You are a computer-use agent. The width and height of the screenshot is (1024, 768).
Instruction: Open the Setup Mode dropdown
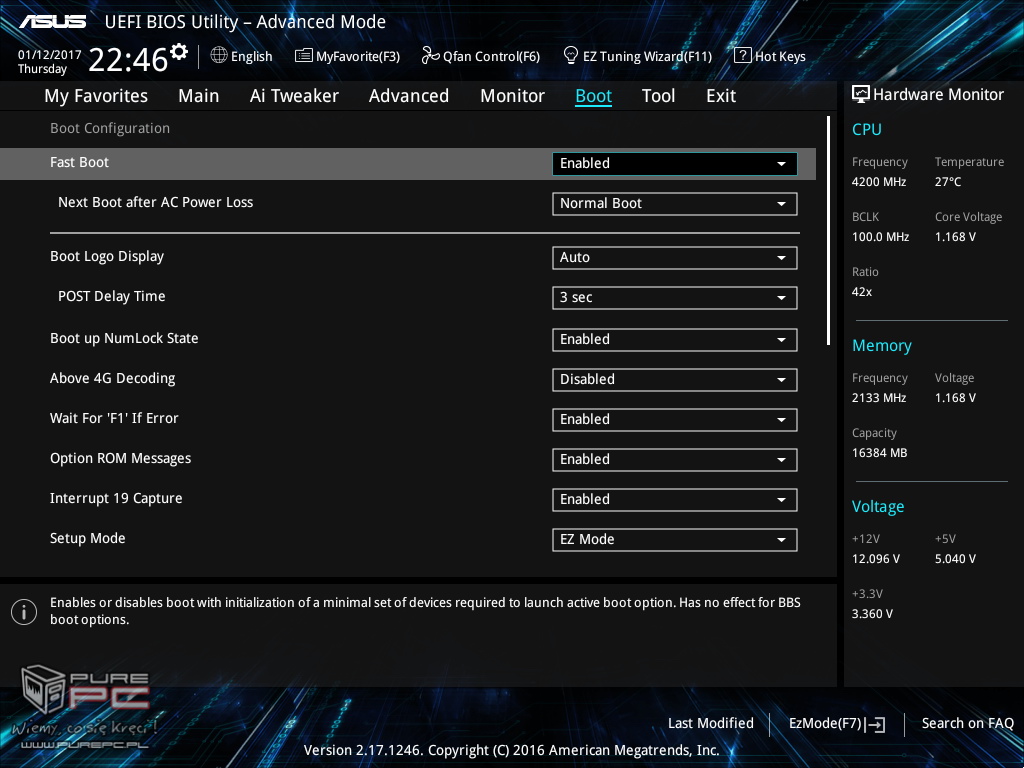coord(674,540)
